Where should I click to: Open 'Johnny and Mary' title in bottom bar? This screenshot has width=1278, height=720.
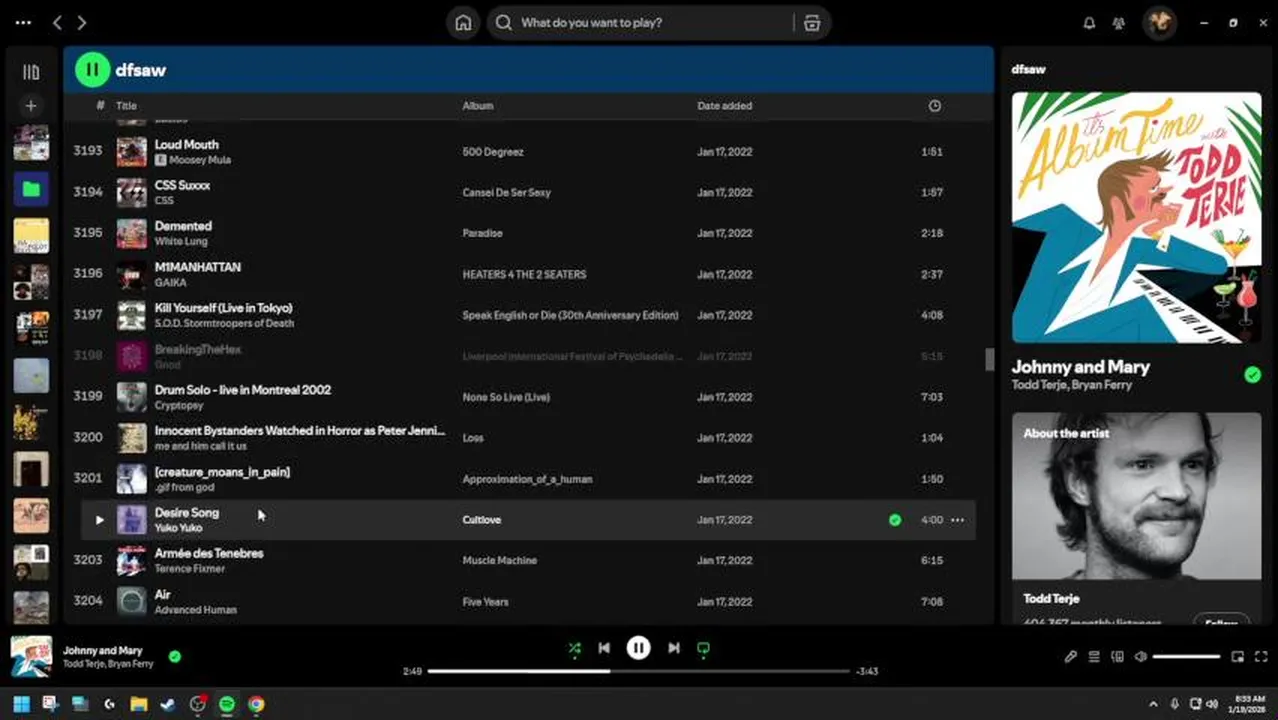click(x=103, y=650)
